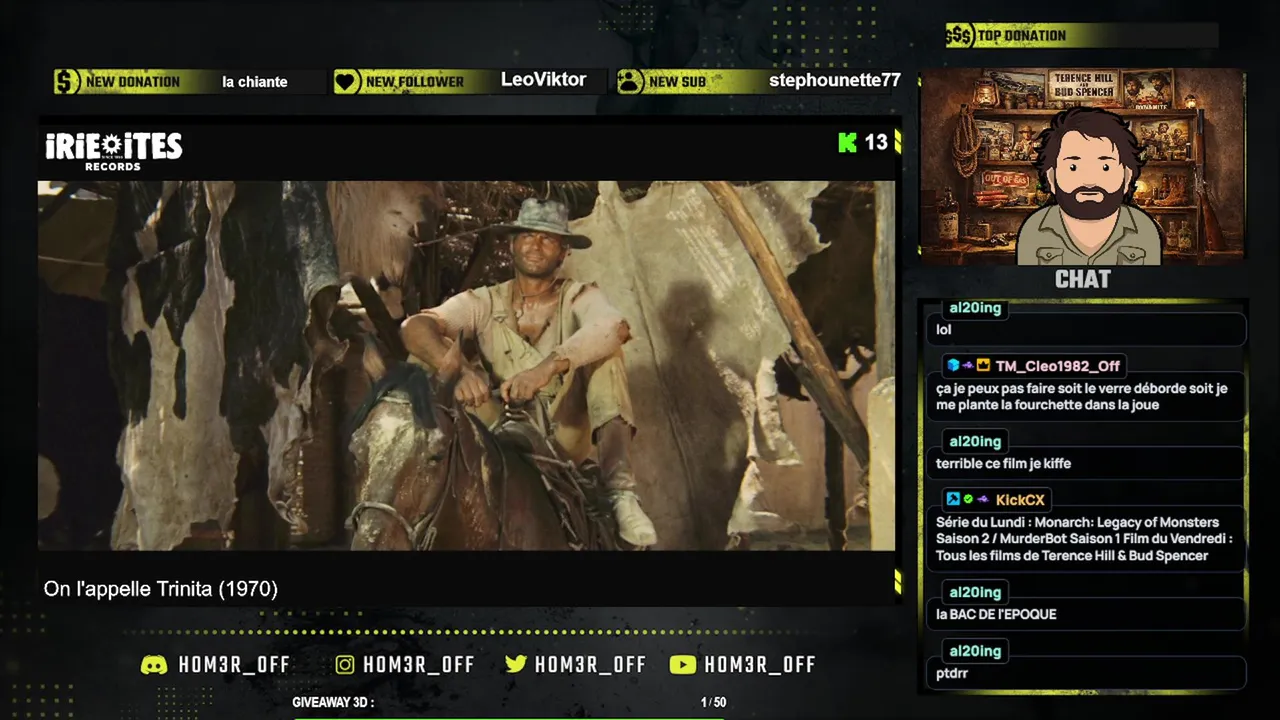
Task: Click the al20ing username above 'lol'
Action: coord(975,308)
